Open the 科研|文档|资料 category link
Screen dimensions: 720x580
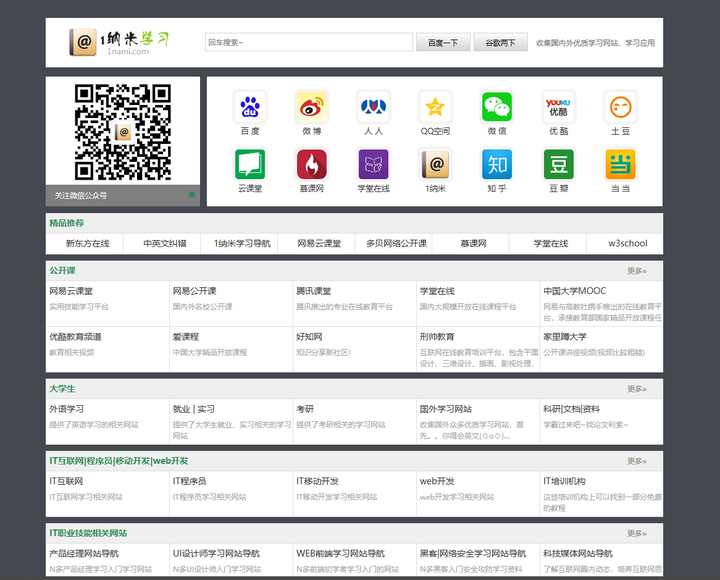pos(572,409)
